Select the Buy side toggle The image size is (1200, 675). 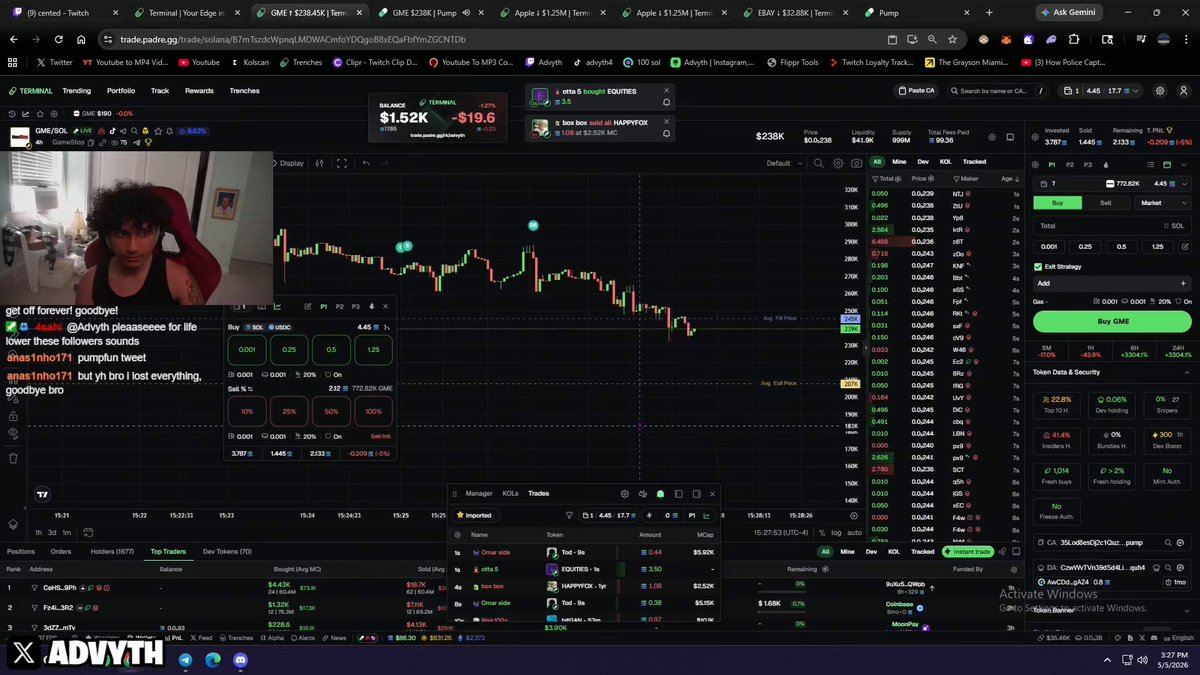tap(1057, 202)
